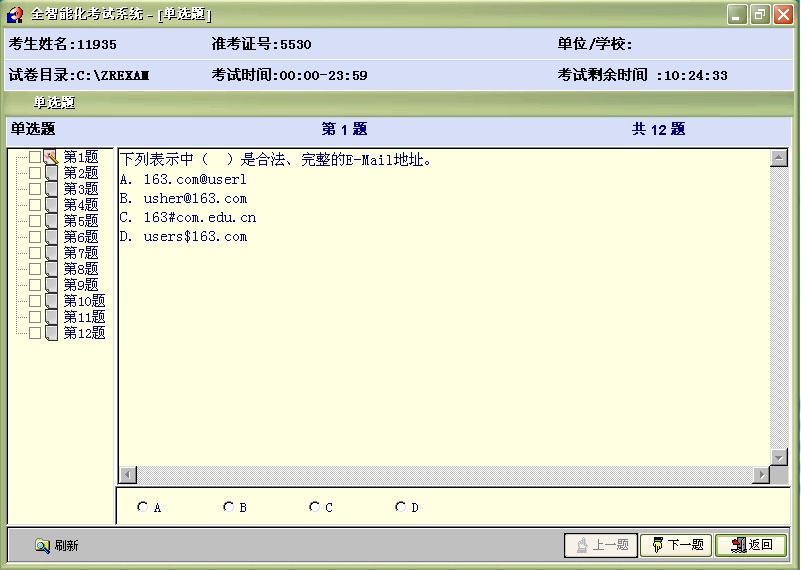Click the document icon beside 第12题
This screenshot has height=570, width=801.
click(x=51, y=333)
